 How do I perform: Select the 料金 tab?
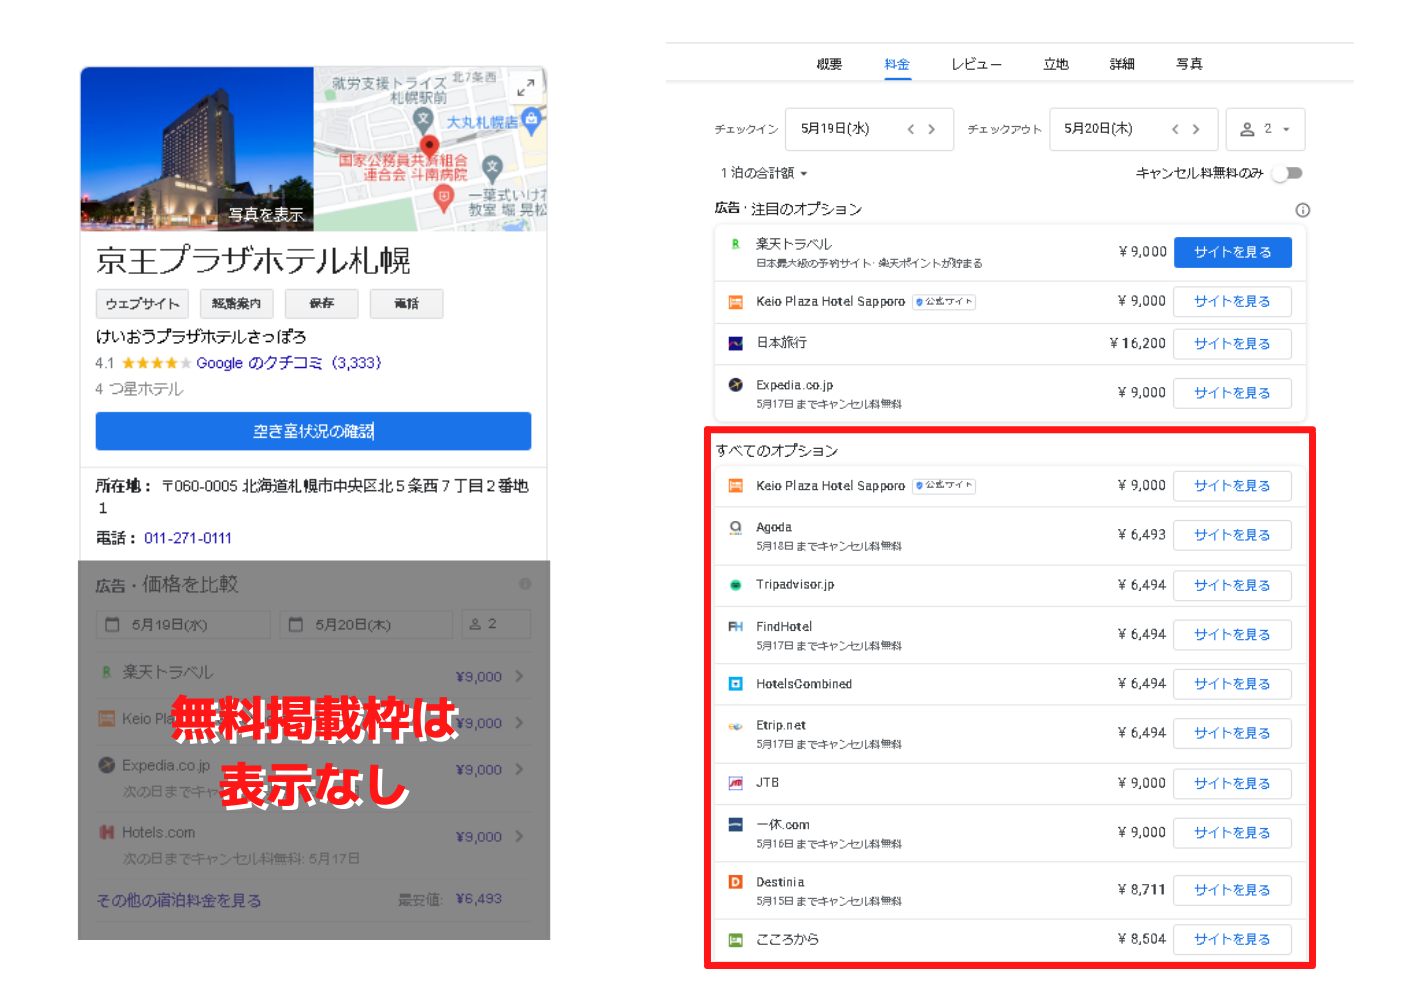coord(897,64)
